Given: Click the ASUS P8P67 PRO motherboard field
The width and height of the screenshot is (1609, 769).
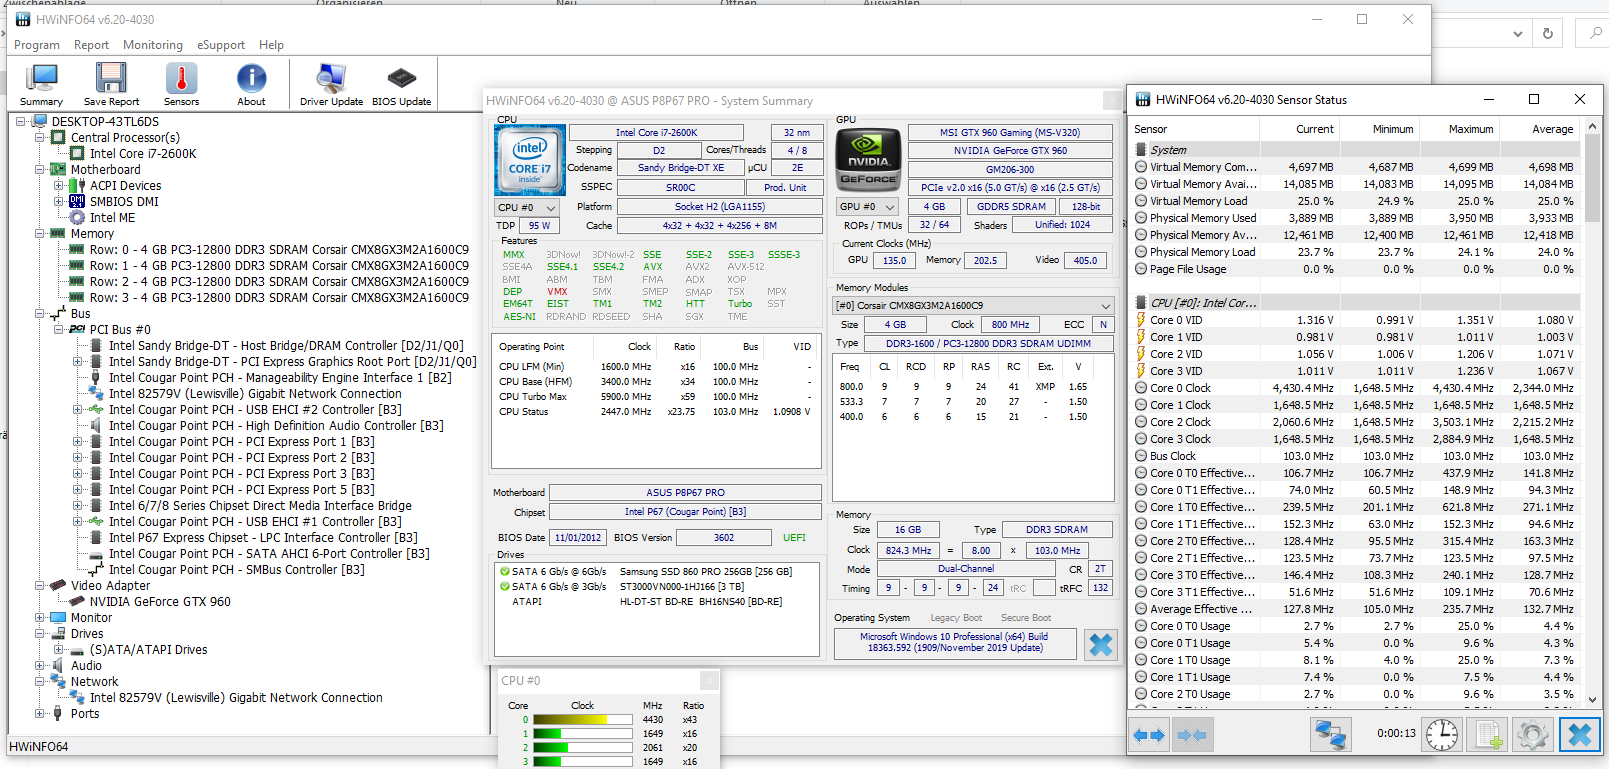Looking at the screenshot, I should (685, 493).
